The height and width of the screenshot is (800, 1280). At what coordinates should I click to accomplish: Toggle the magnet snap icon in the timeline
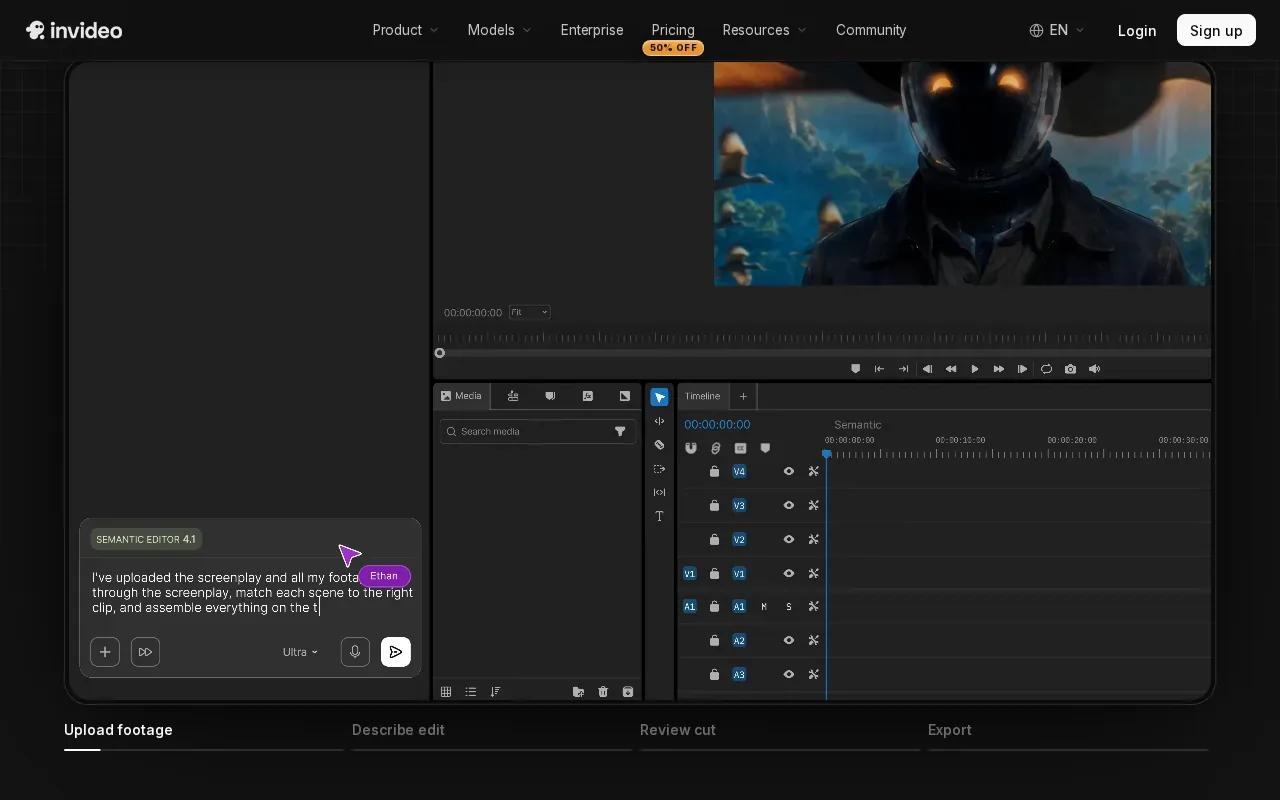pyautogui.click(x=691, y=448)
